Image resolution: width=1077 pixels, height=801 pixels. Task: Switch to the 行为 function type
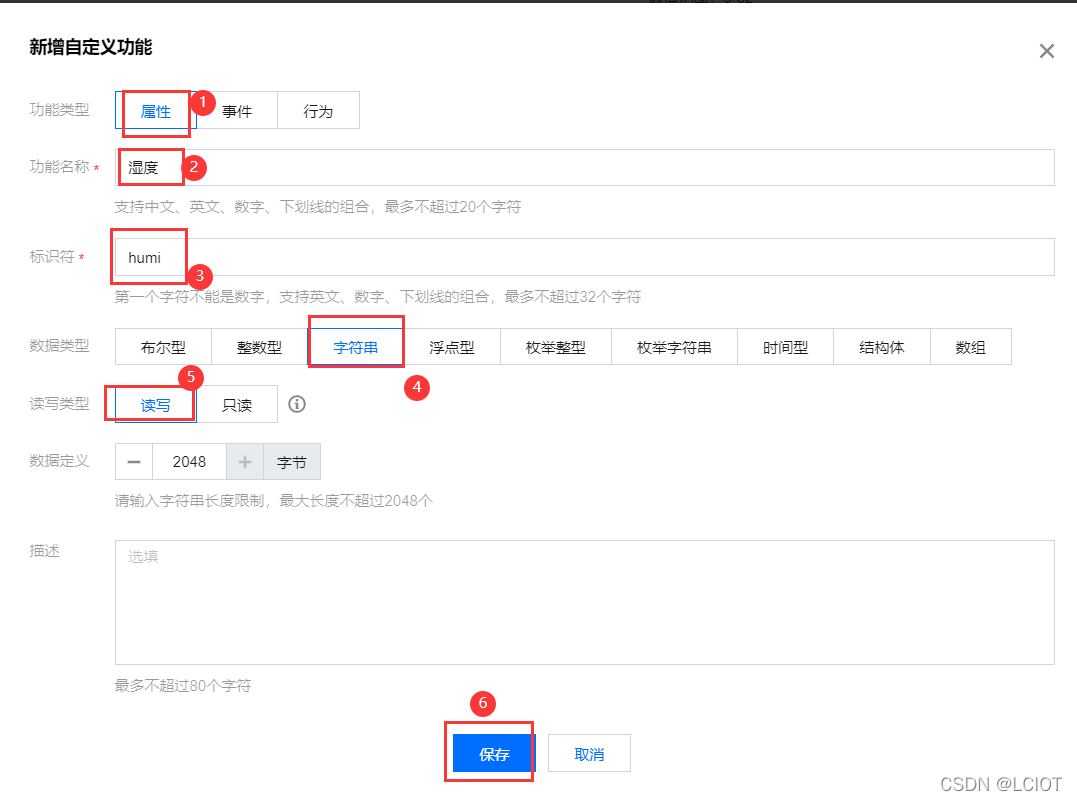pyautogui.click(x=318, y=110)
